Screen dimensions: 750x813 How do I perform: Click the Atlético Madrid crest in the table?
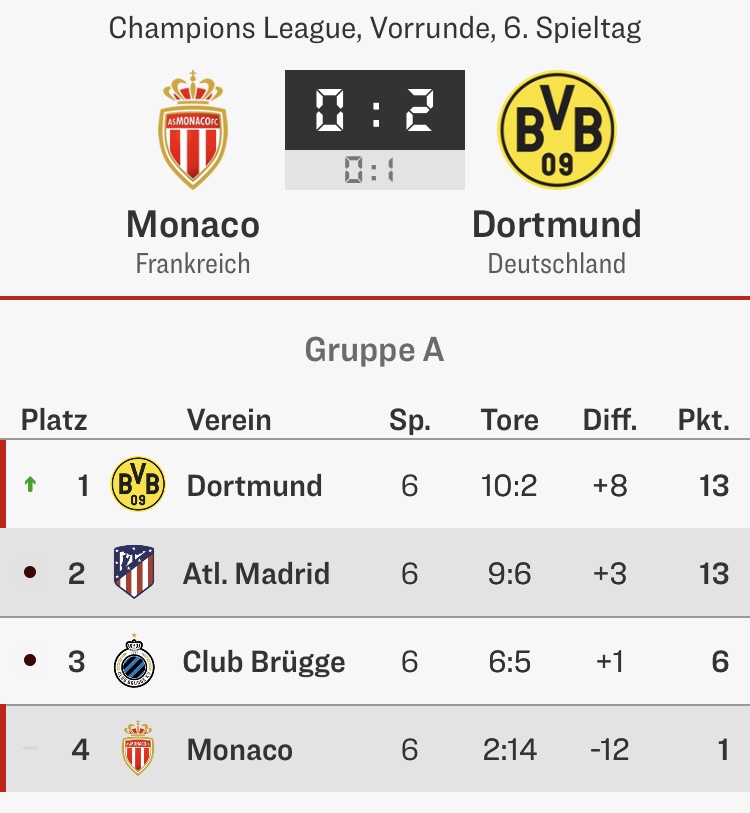click(134, 573)
